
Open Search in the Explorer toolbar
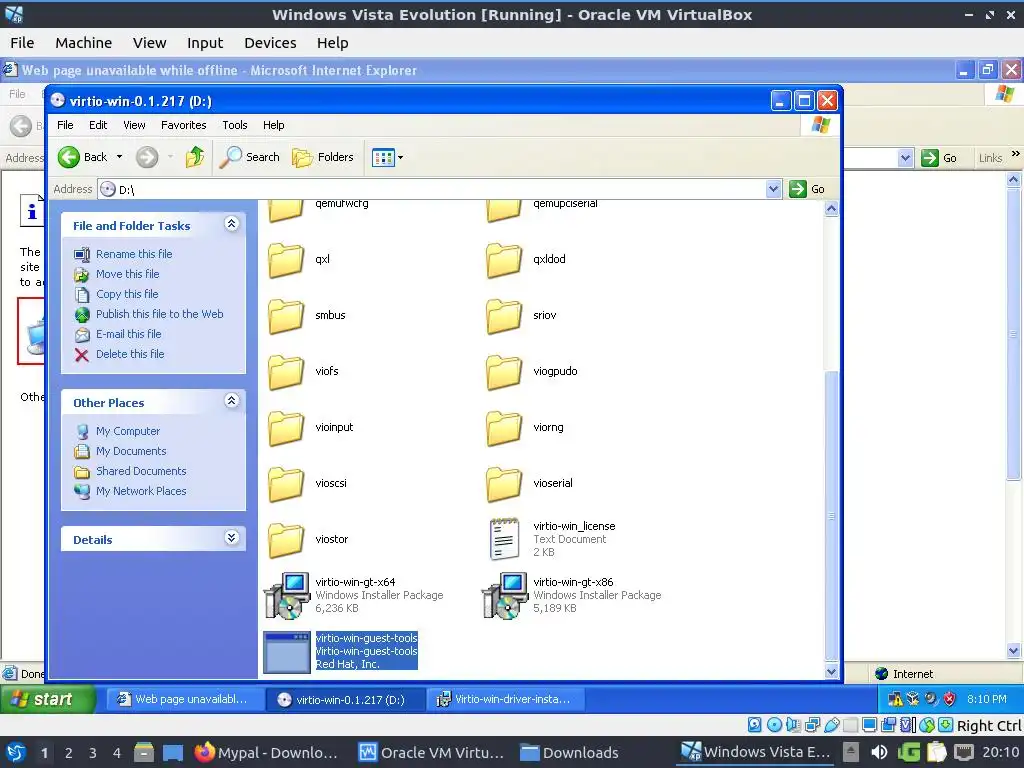point(249,157)
